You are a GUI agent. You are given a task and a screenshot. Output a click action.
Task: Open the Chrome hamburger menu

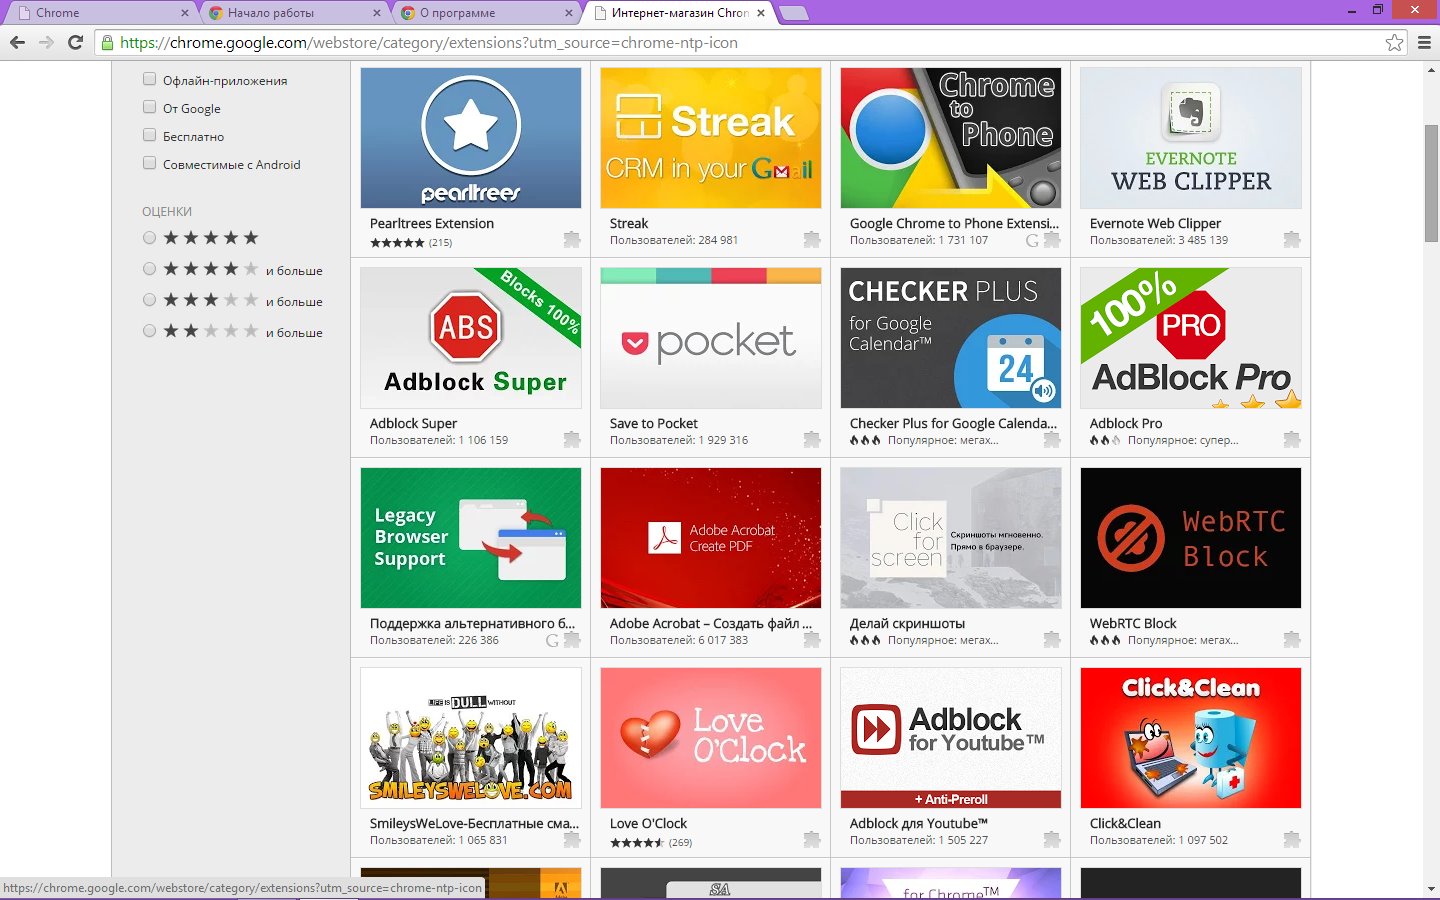click(1425, 42)
